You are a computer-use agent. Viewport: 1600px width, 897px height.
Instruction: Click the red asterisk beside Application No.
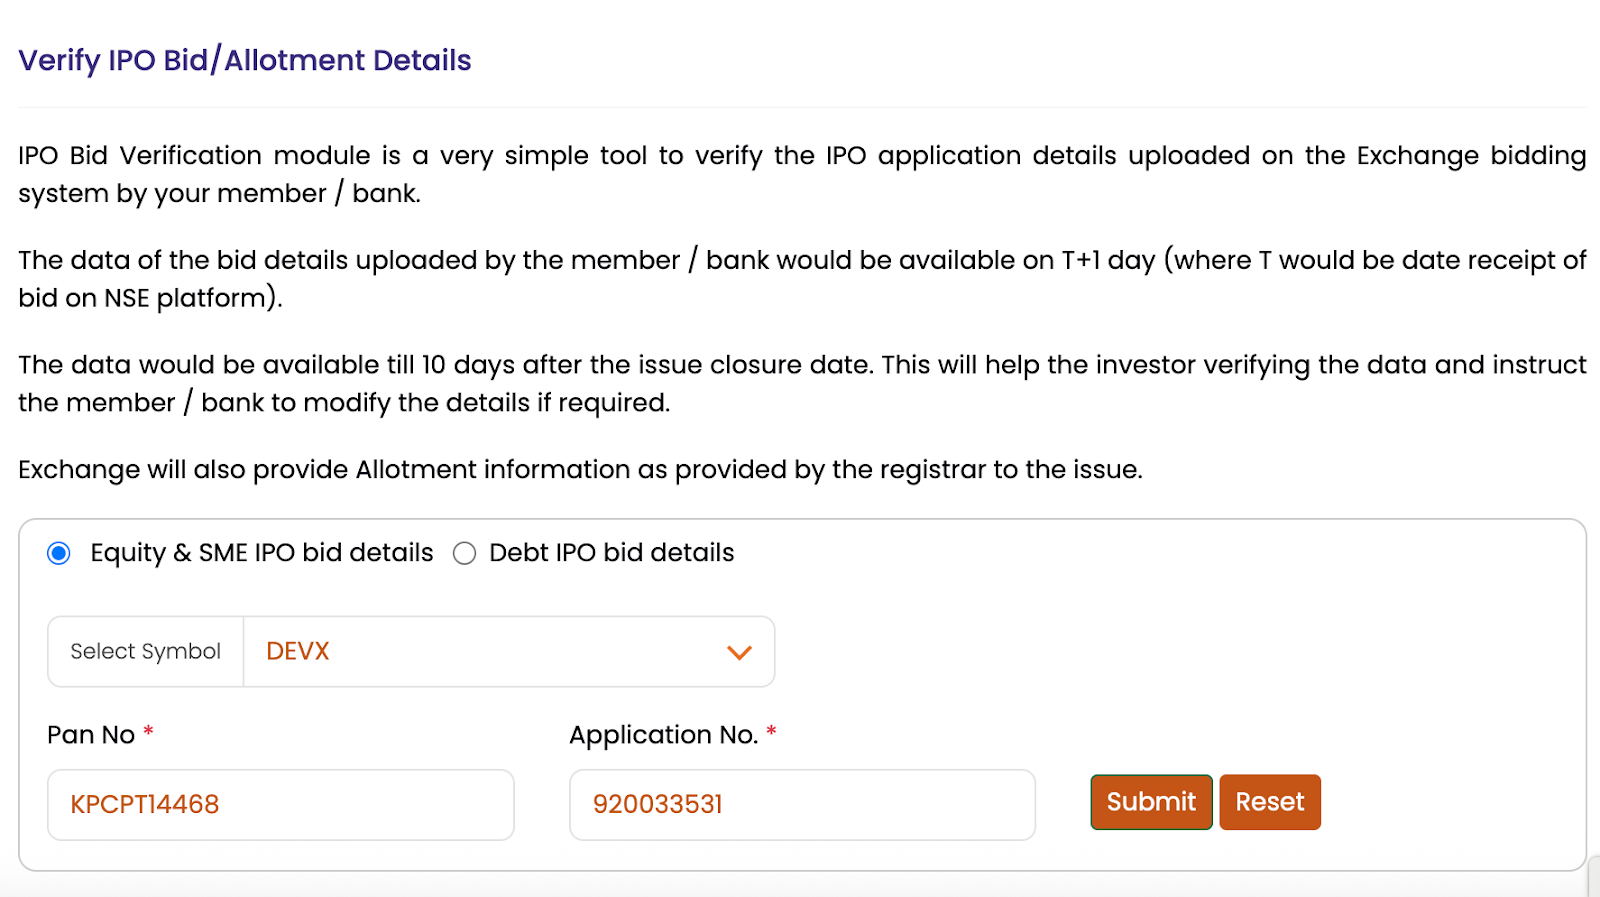[x=771, y=732]
